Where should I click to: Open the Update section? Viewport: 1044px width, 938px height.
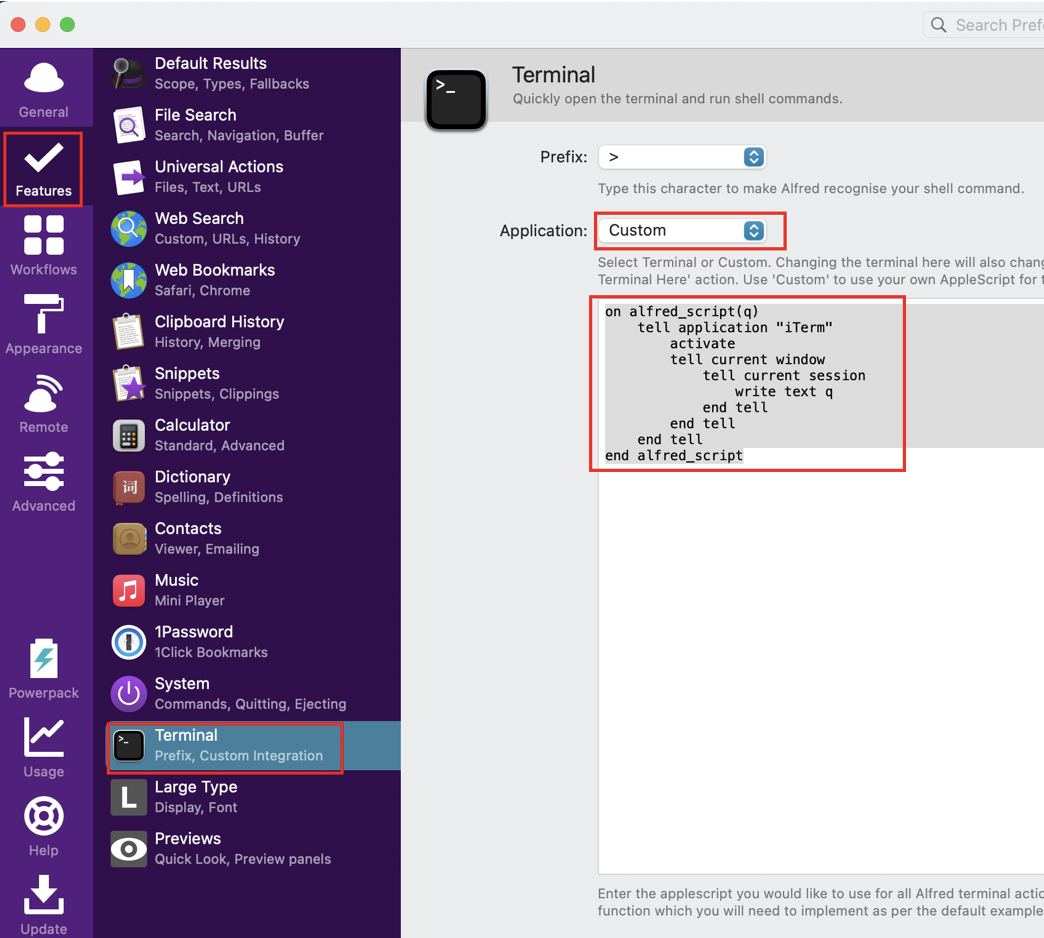click(43, 904)
